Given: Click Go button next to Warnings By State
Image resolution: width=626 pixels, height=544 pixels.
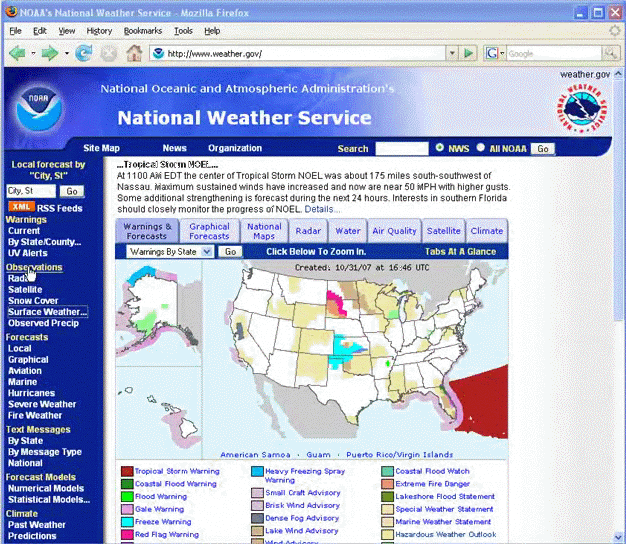Looking at the screenshot, I should tap(230, 252).
